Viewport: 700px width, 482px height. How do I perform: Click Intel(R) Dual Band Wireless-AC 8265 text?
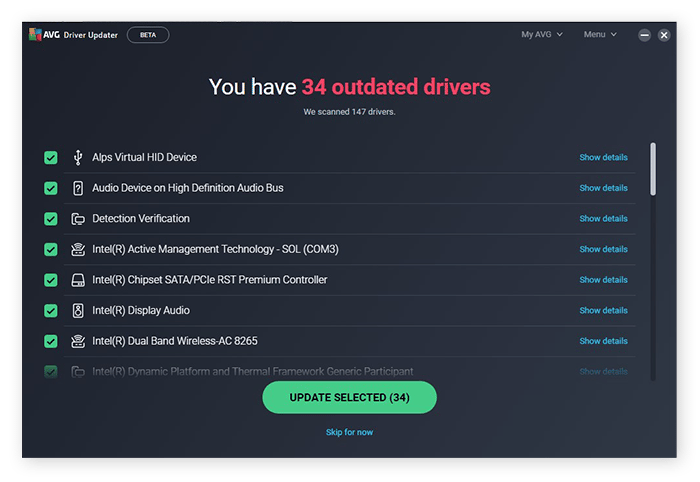tap(175, 341)
